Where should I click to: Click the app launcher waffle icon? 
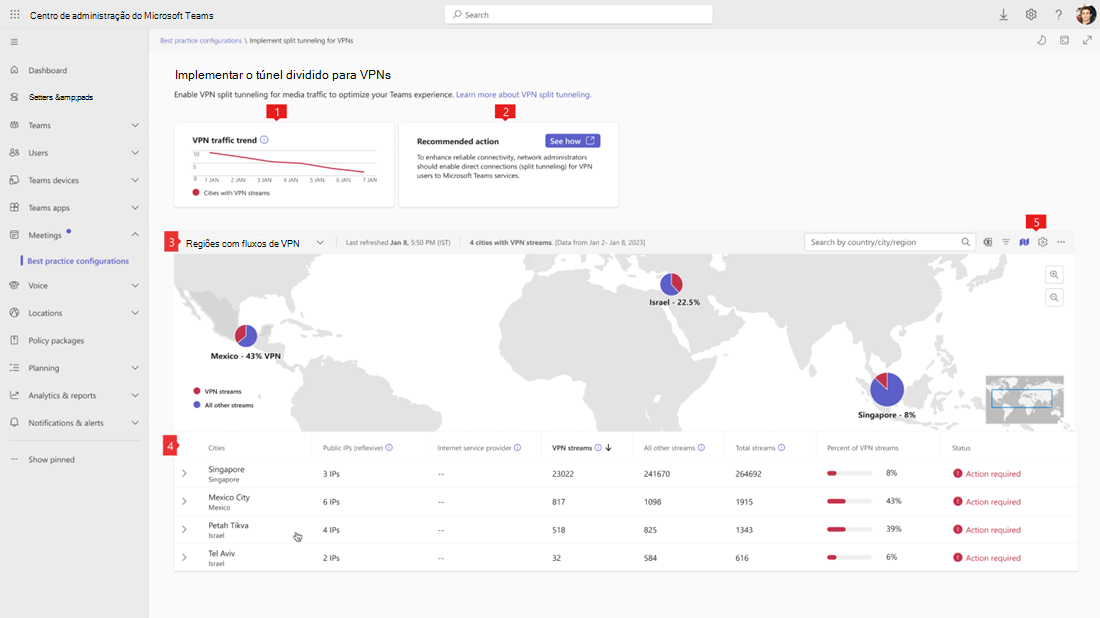14,15
